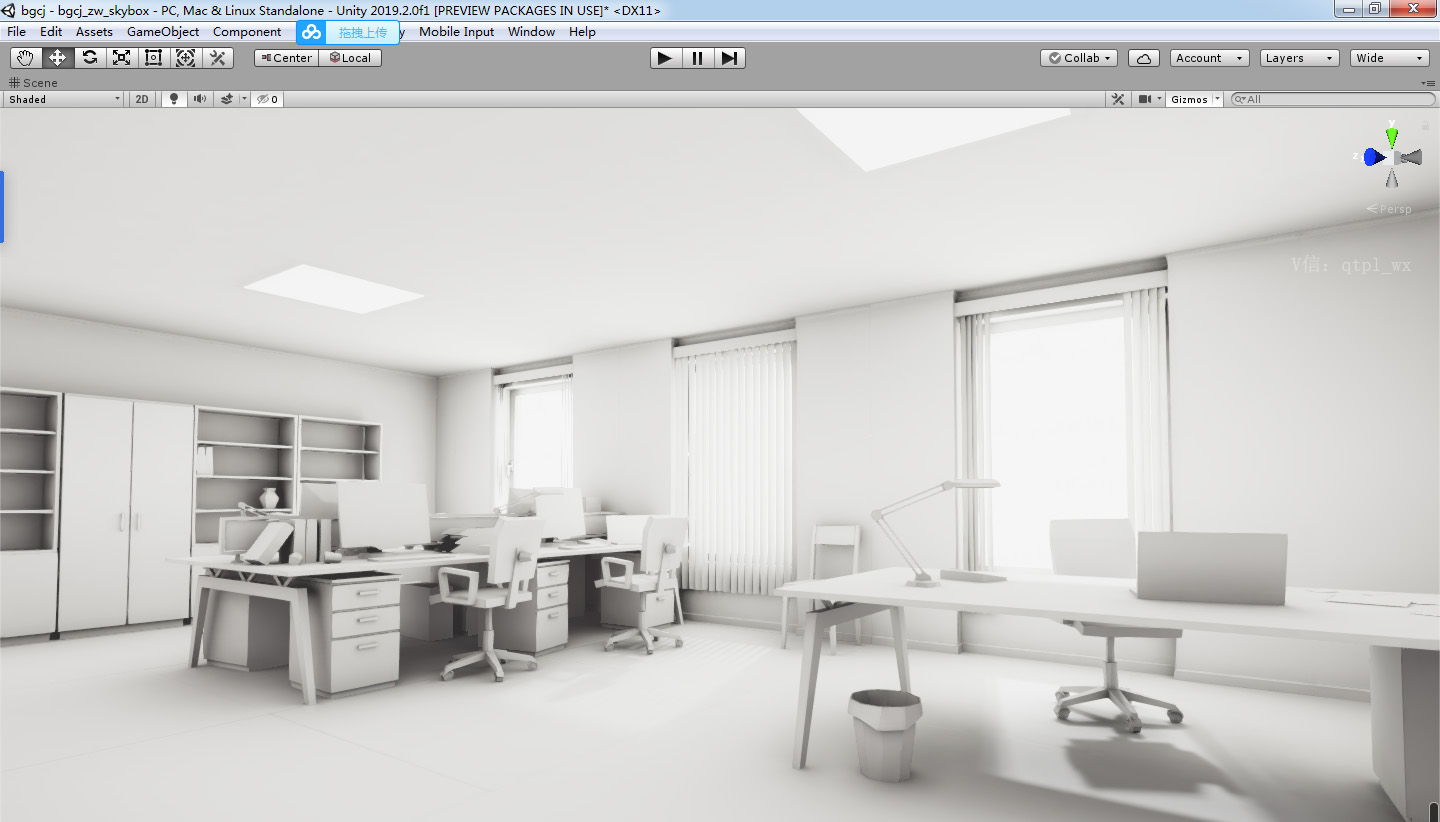Pause the game playback

(x=697, y=58)
